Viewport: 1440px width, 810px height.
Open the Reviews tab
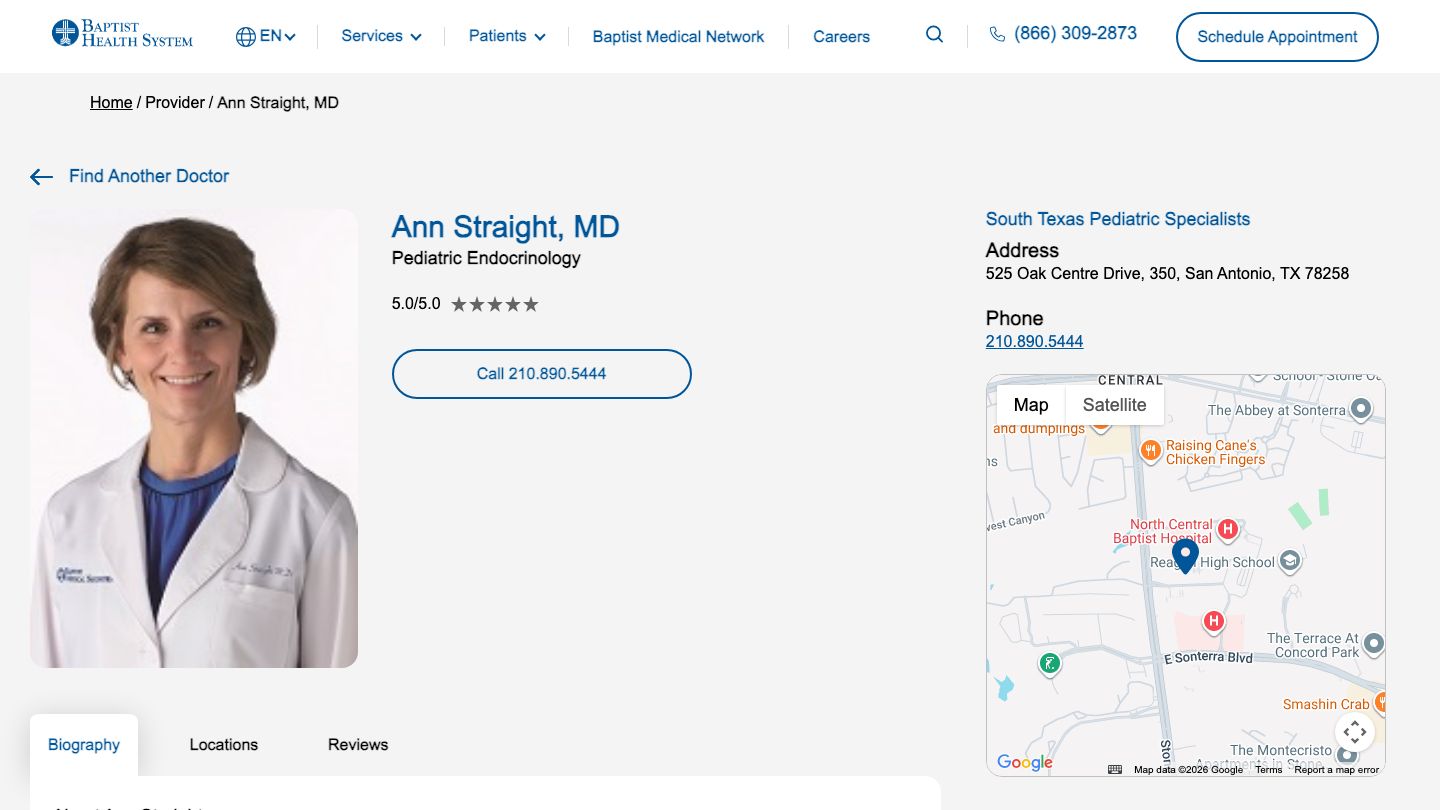[x=357, y=744]
